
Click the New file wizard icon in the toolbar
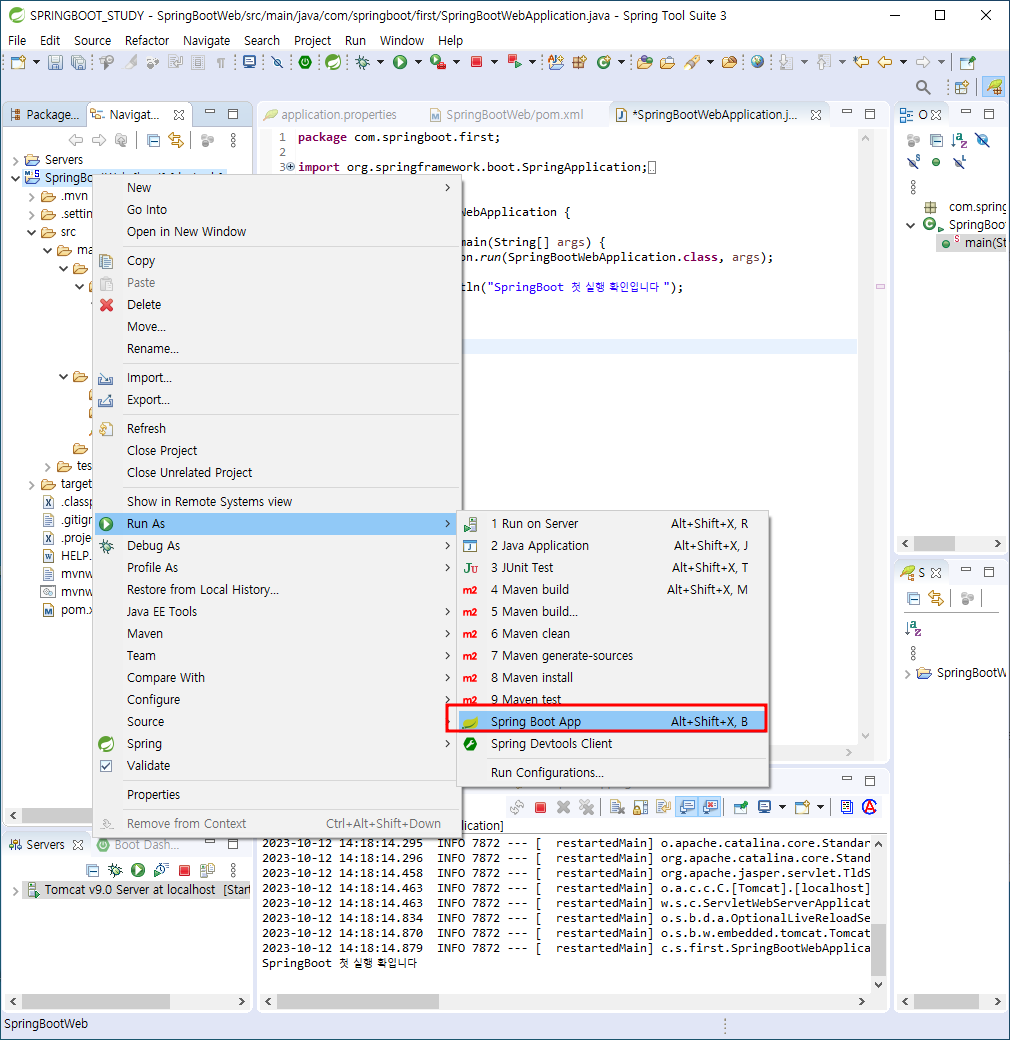click(x=18, y=62)
